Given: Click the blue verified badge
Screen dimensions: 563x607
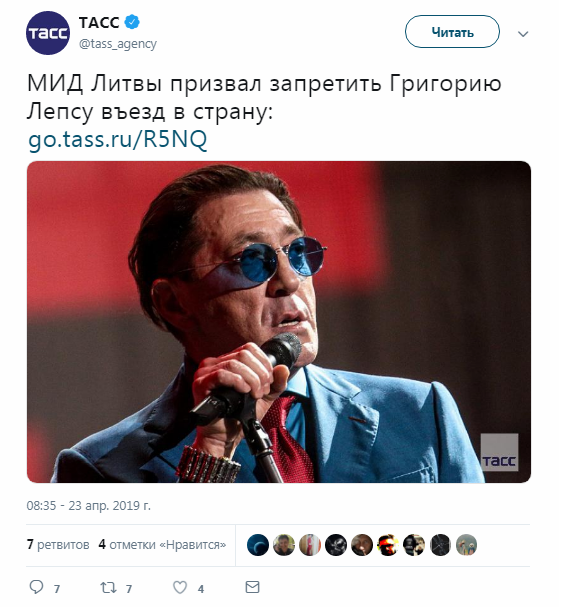Looking at the screenshot, I should (132, 22).
